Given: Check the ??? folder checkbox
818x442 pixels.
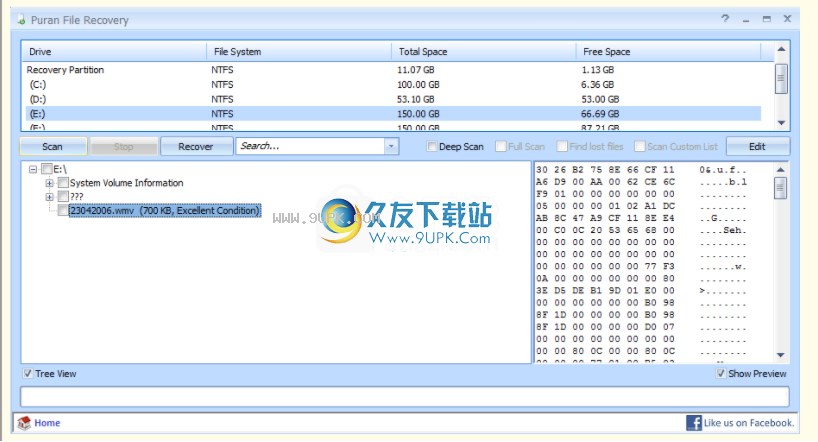Looking at the screenshot, I should click(x=63, y=196).
